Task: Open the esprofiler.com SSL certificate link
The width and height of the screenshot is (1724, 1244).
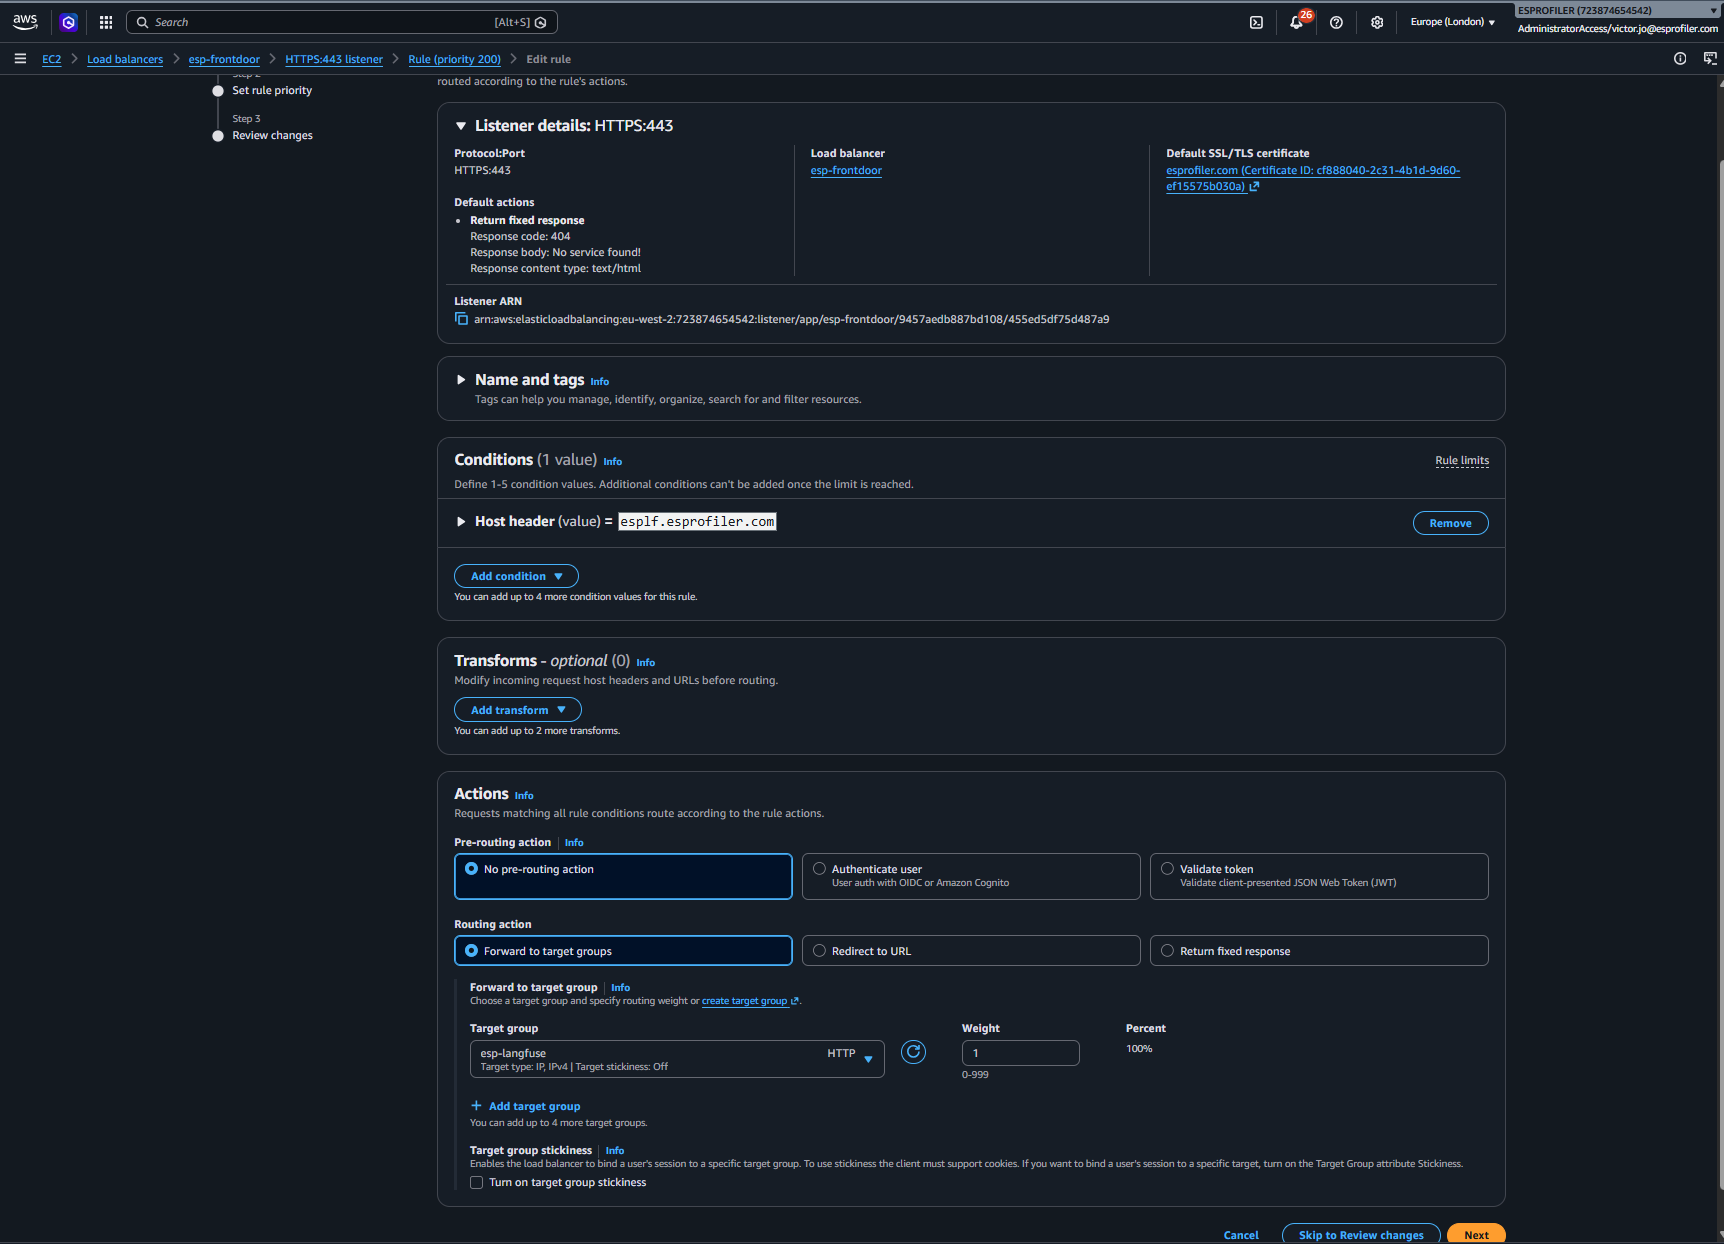Action: [1313, 178]
